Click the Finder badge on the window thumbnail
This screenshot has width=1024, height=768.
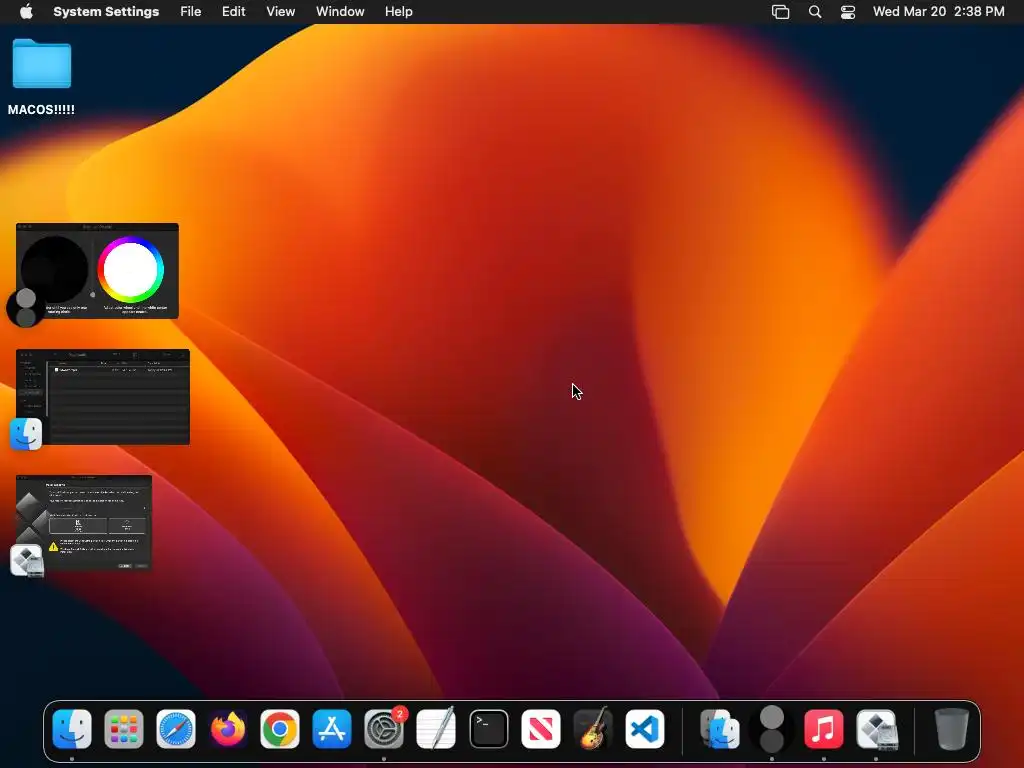click(x=26, y=434)
